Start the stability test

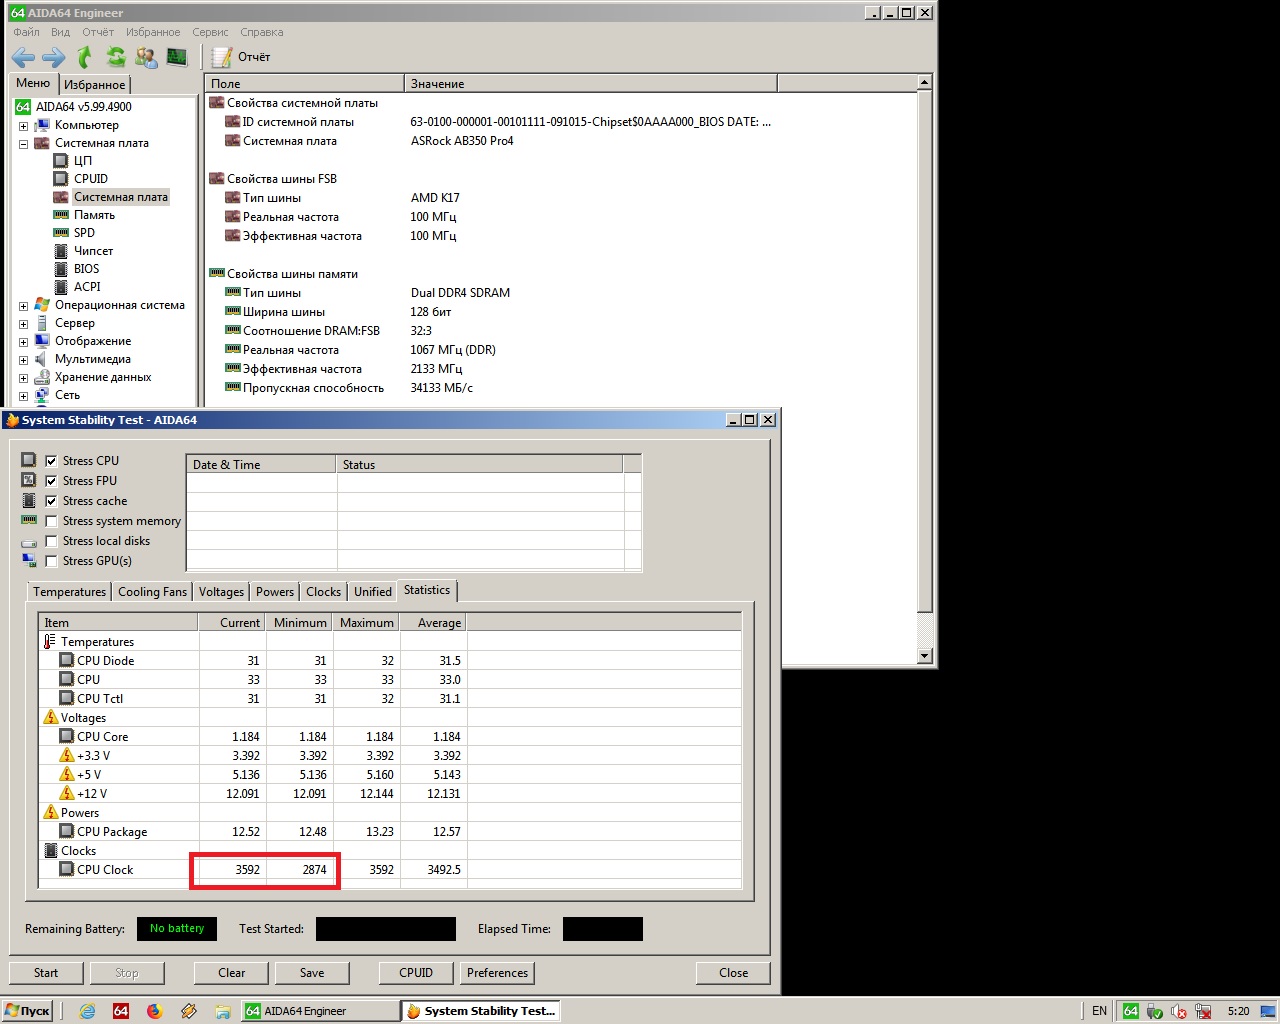click(x=46, y=973)
